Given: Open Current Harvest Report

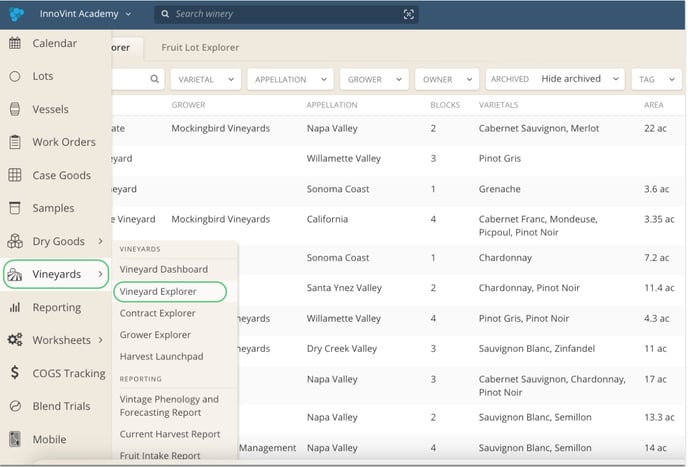Looking at the screenshot, I should [170, 434].
